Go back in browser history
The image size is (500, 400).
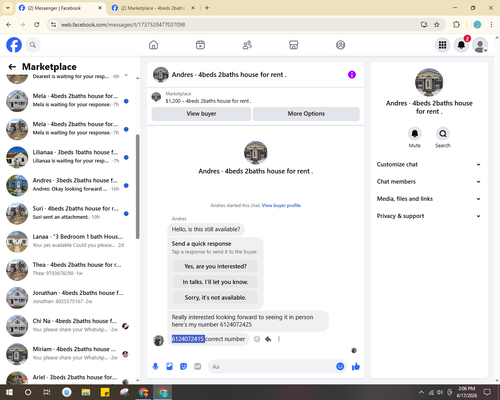[x=9, y=25]
